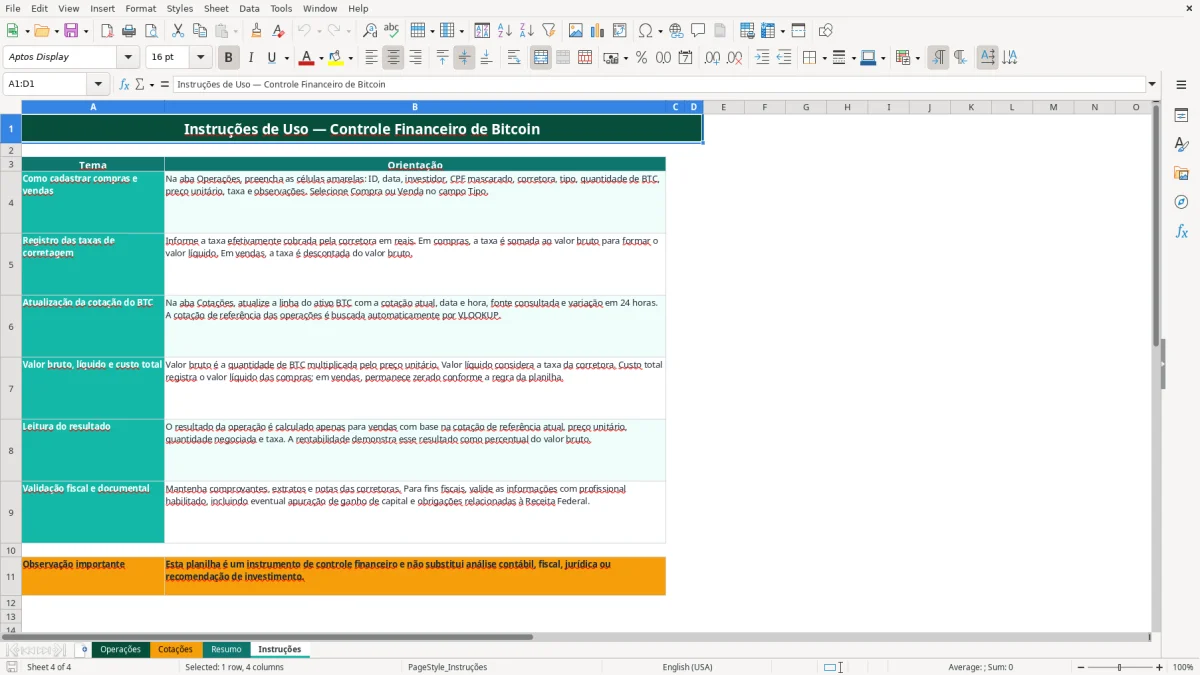Open the Function Wizard fx
The height and width of the screenshot is (675, 1200).
pyautogui.click(x=125, y=85)
